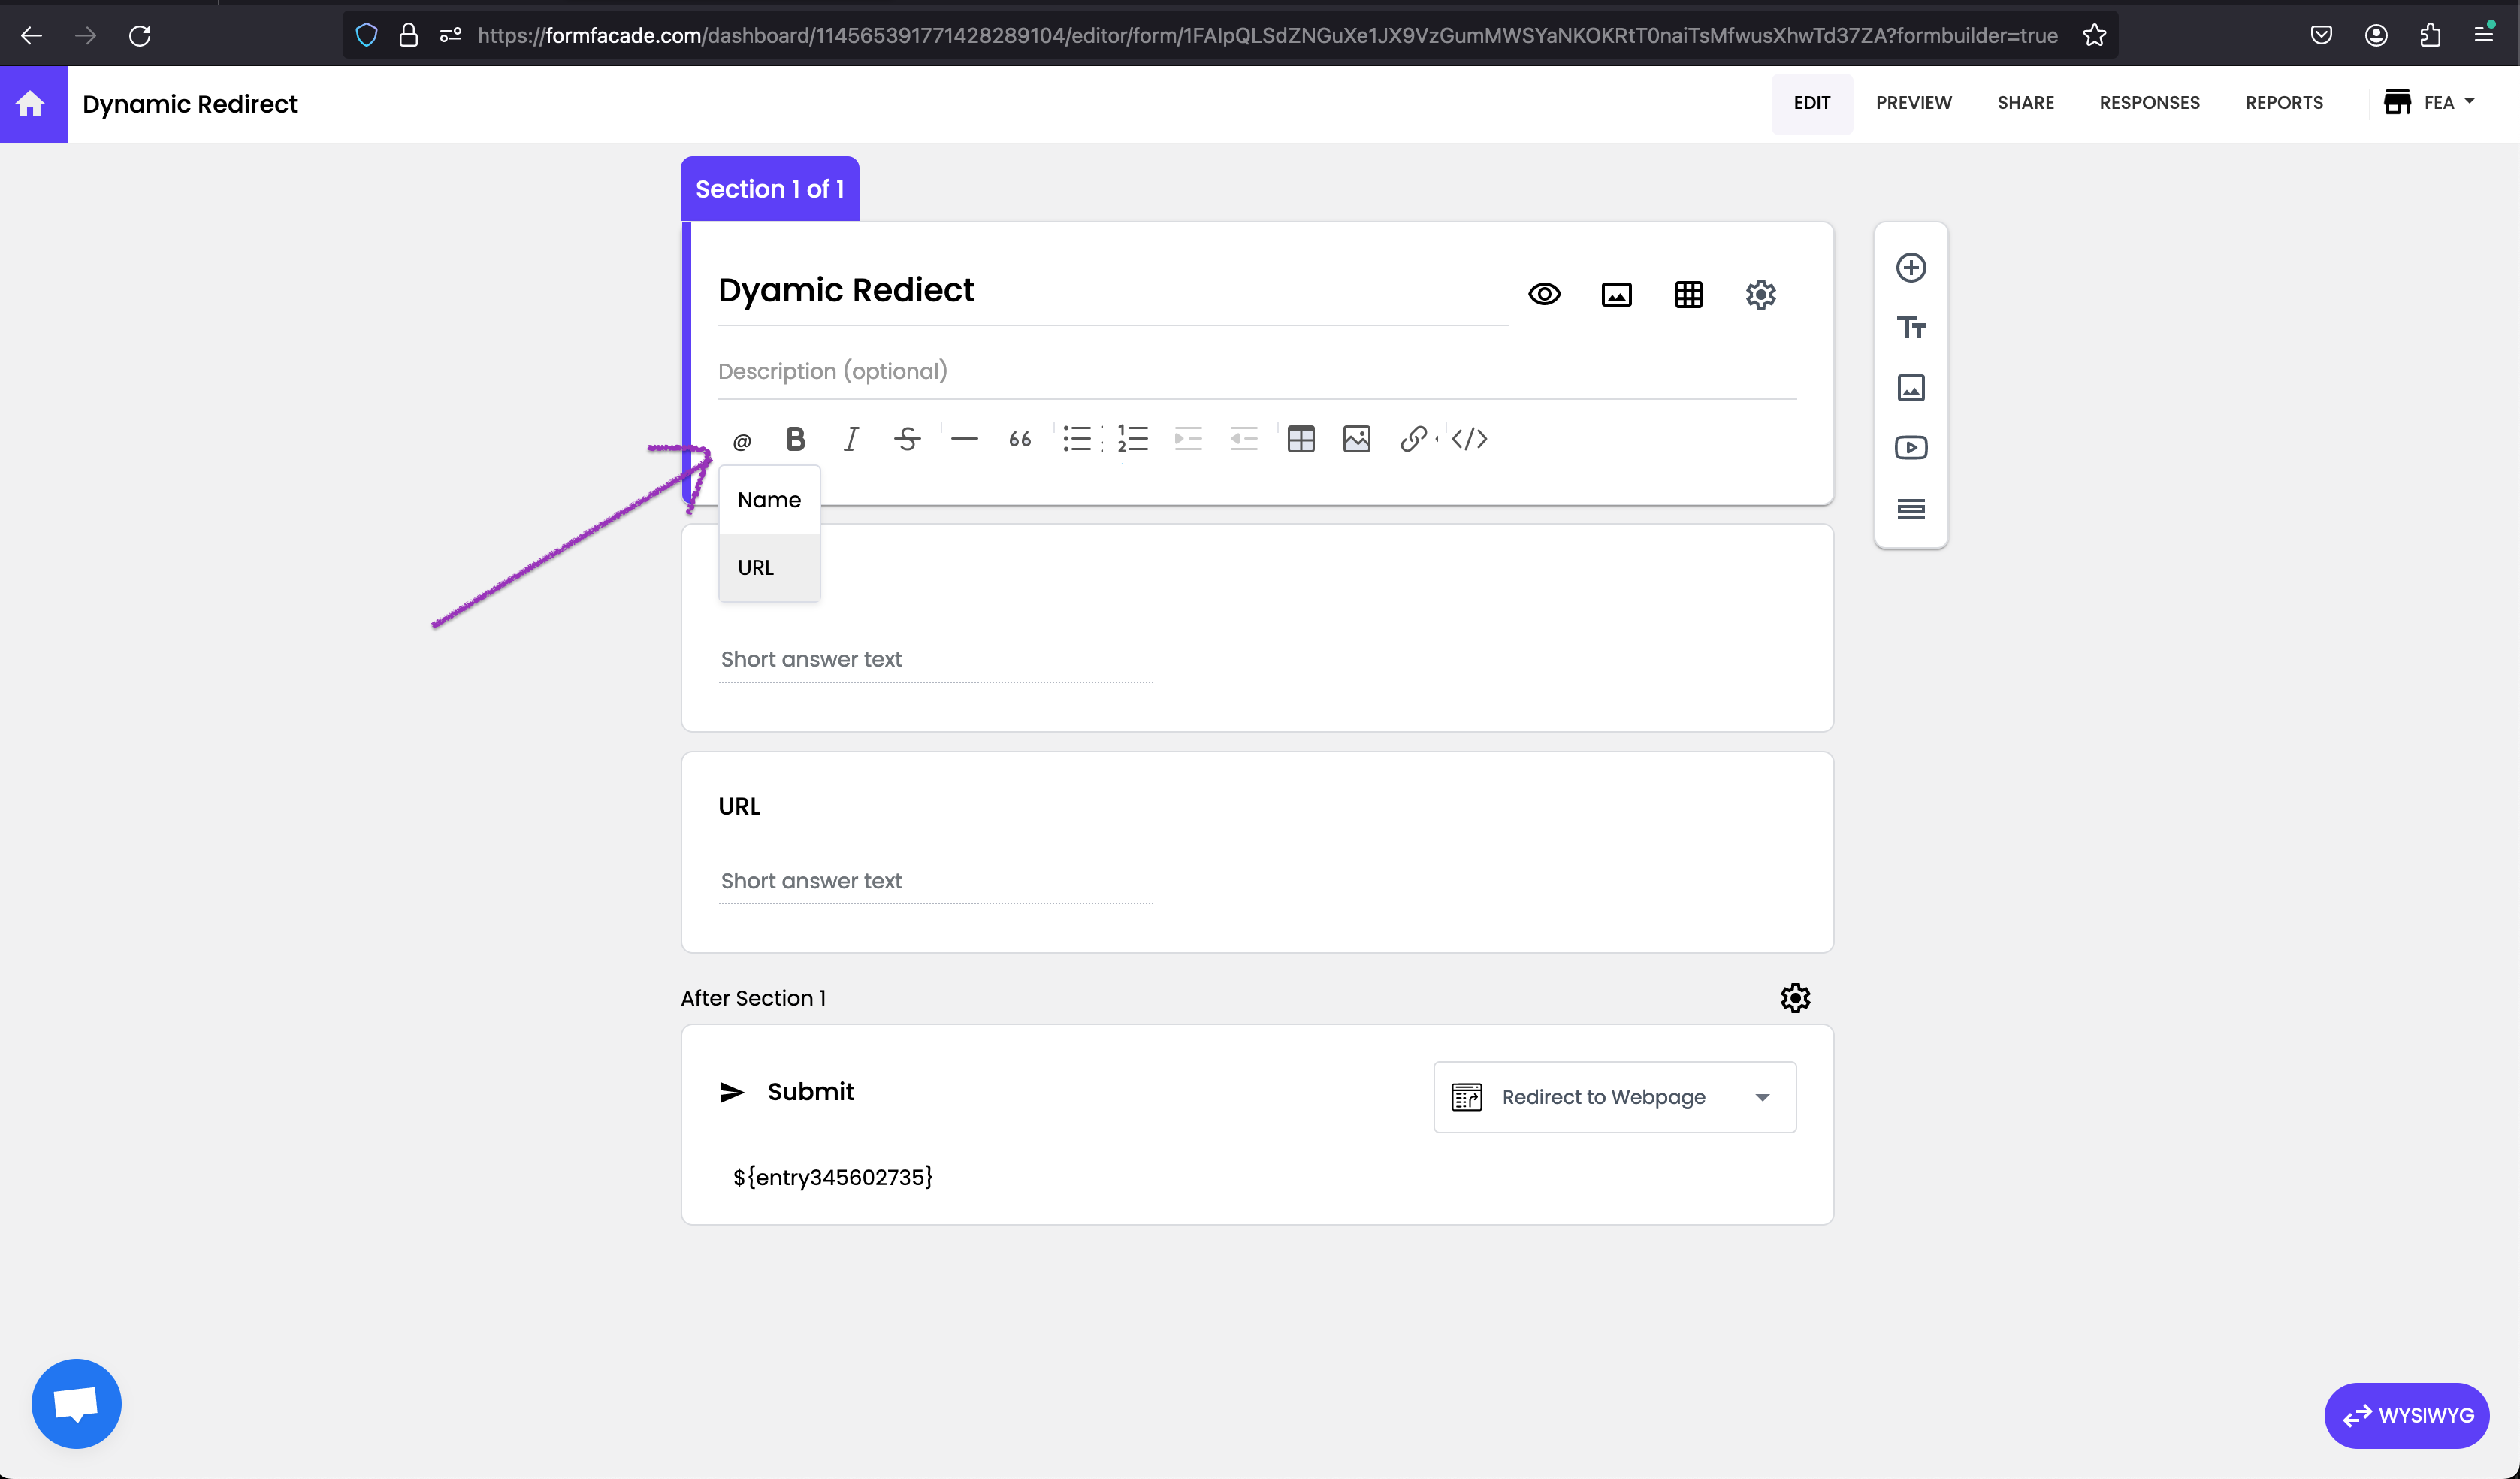Add question with plus circle icon

click(x=1910, y=268)
